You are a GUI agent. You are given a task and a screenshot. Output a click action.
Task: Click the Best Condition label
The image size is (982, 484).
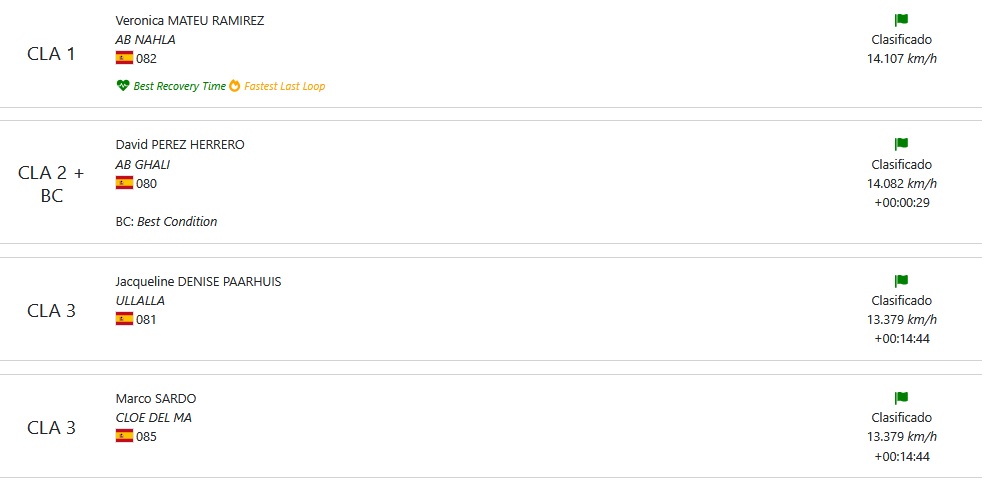click(177, 222)
